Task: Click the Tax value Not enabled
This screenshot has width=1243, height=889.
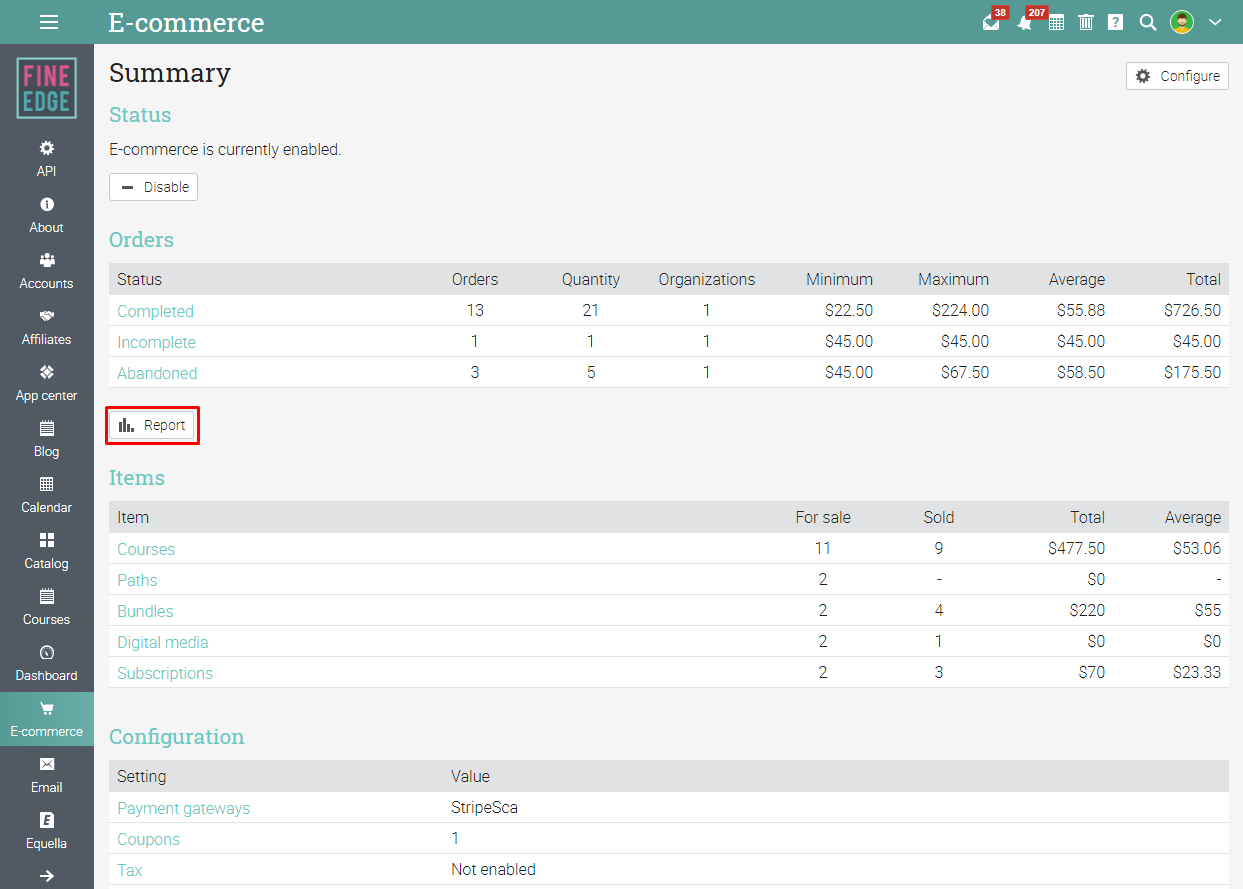Action: tap(493, 870)
